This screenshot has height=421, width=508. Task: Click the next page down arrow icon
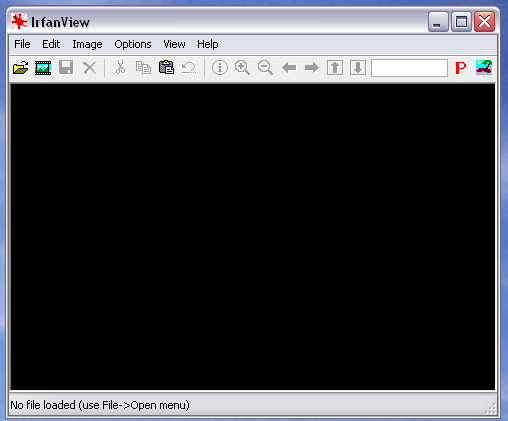[x=358, y=68]
